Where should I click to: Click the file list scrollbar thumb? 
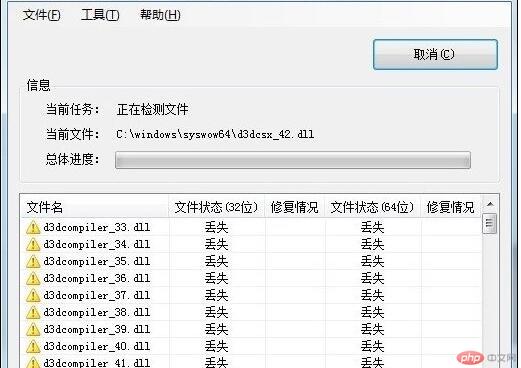(x=489, y=223)
